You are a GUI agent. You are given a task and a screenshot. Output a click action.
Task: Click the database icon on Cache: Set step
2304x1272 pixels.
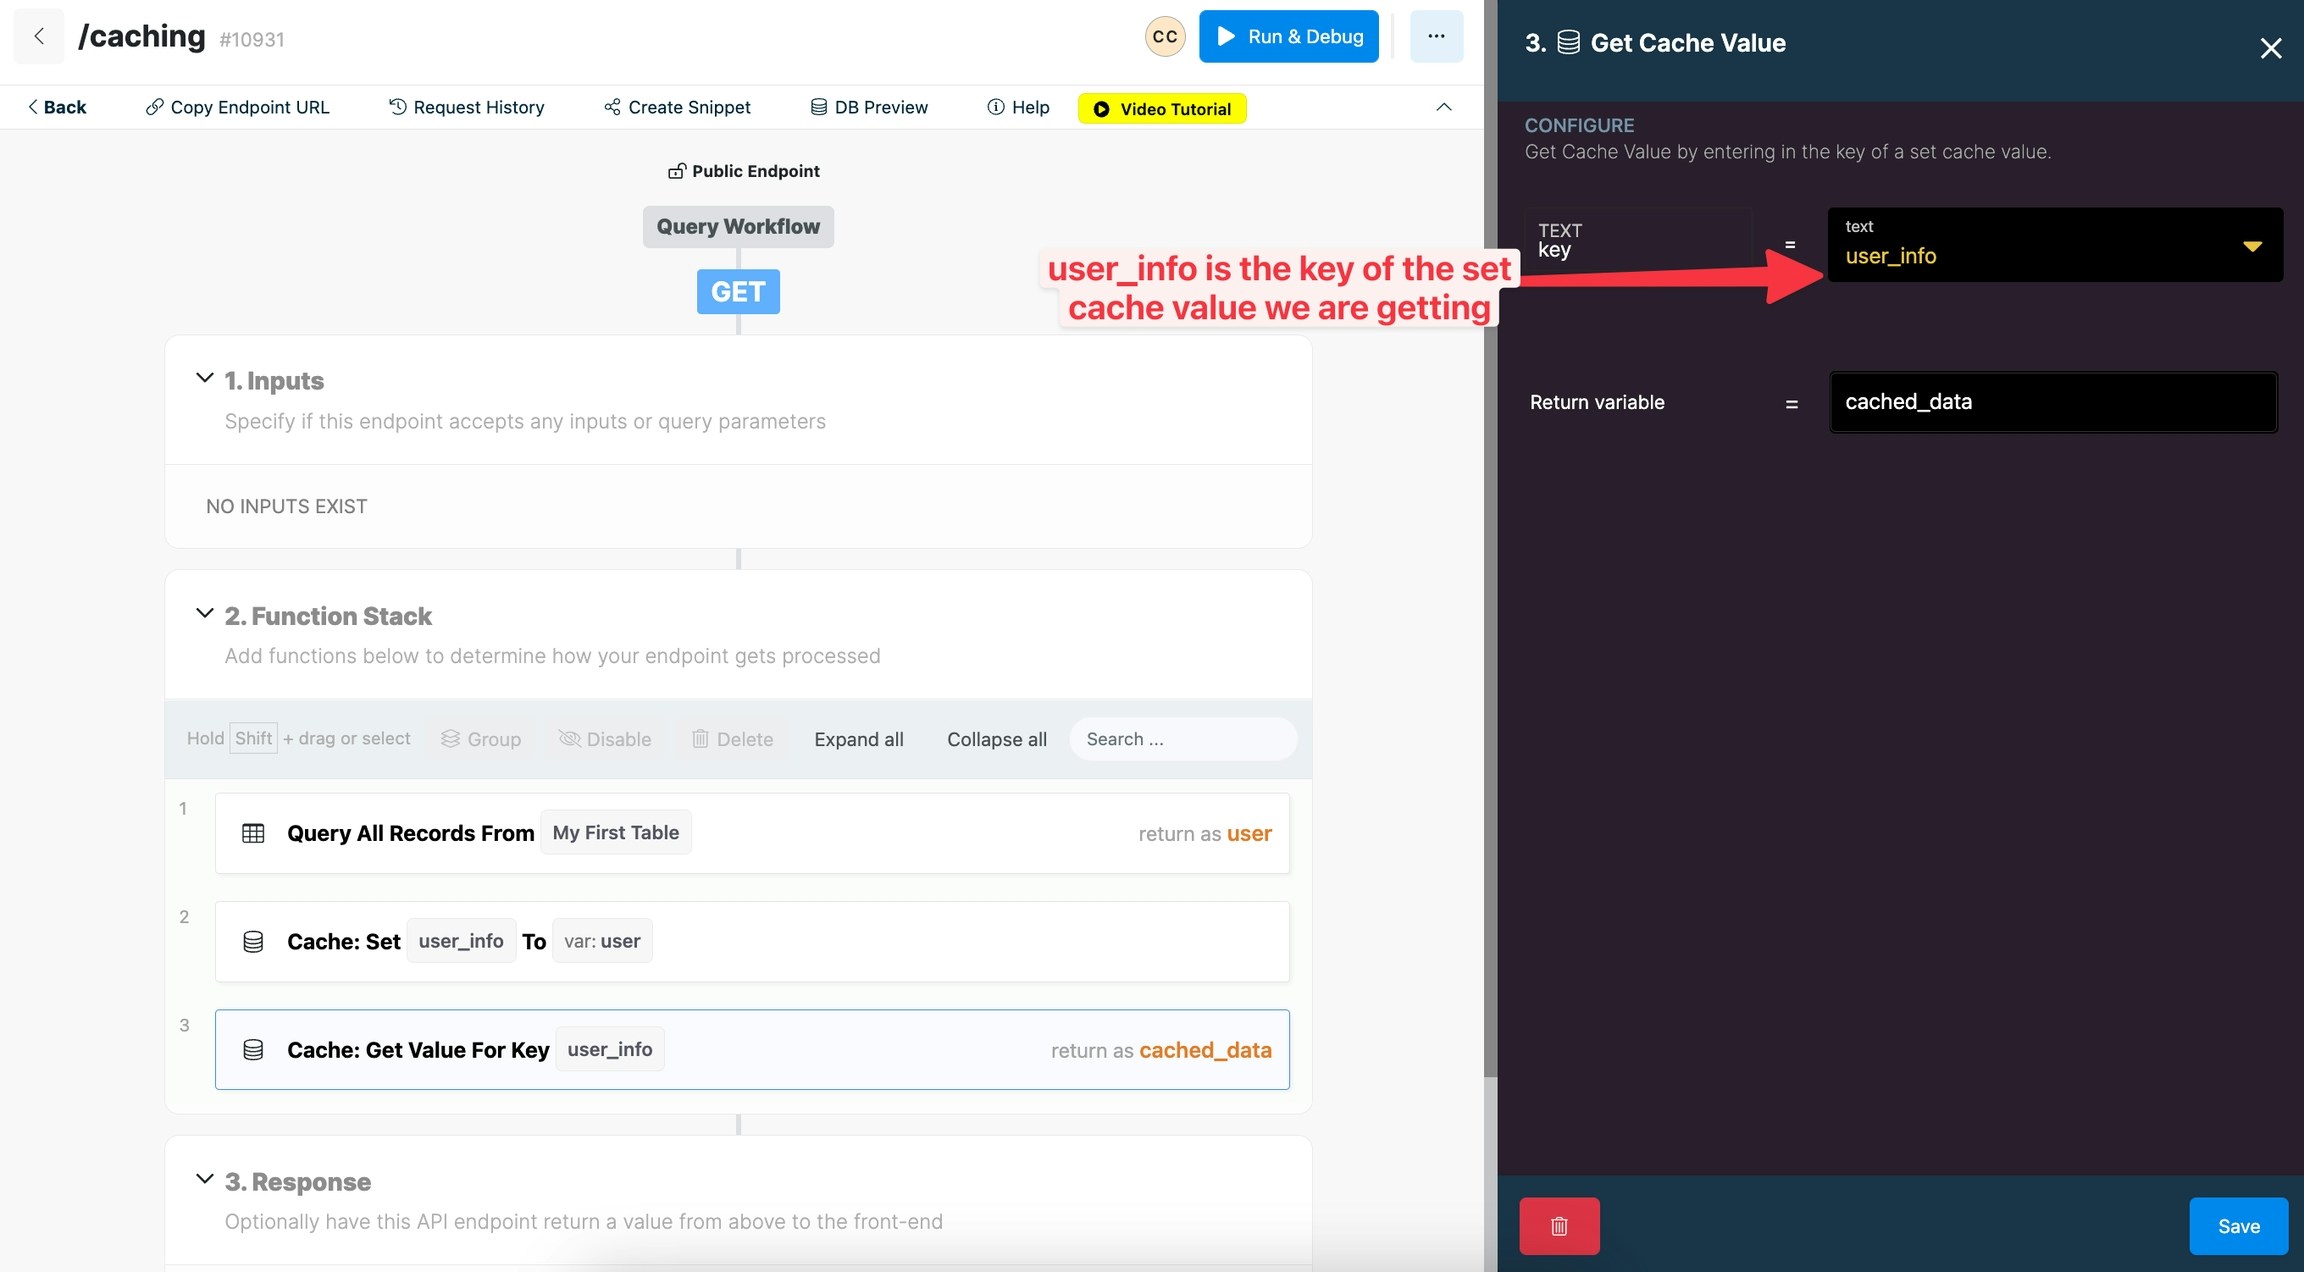click(253, 941)
